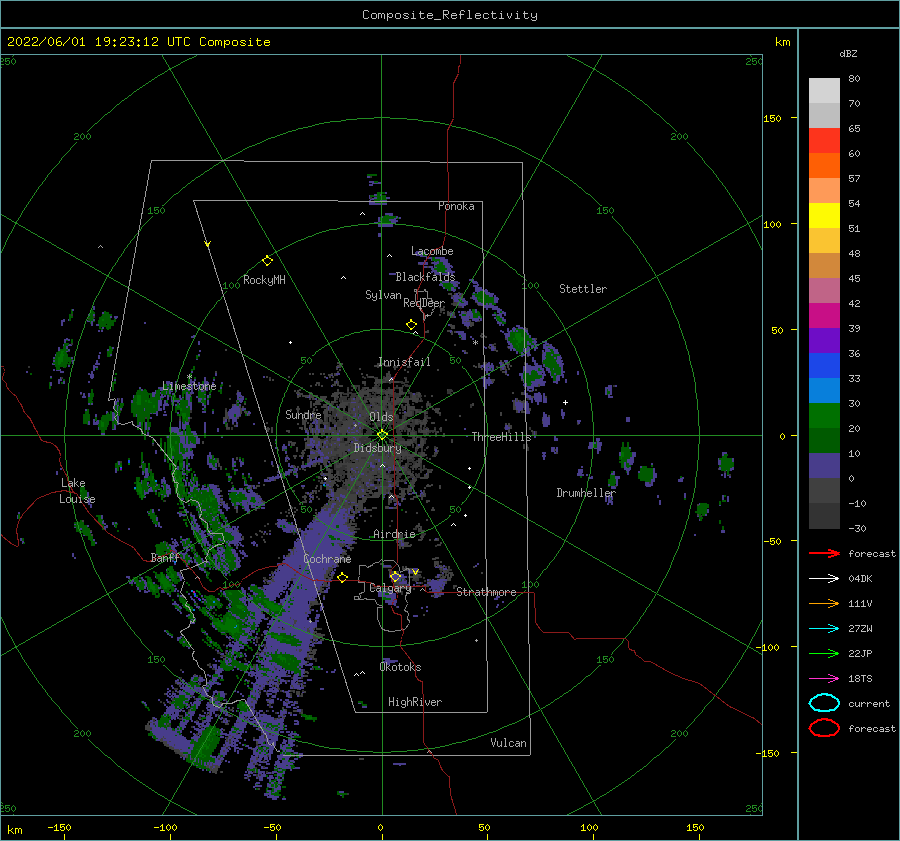This screenshot has width=900, height=841.
Task: Select the bright yellow 51-54 dBZ swatch
Action: (824, 216)
